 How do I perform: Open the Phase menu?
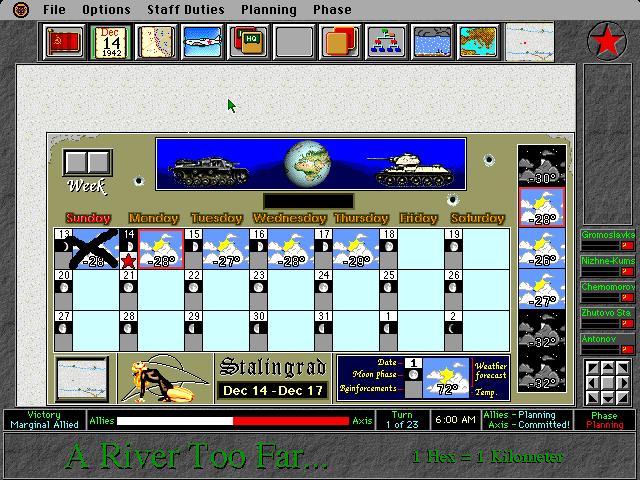pyautogui.click(x=332, y=10)
